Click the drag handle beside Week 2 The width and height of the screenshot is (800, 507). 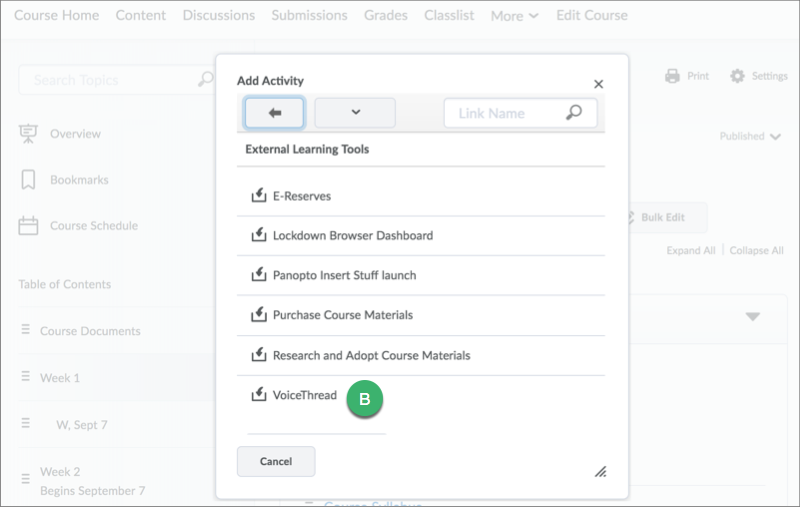pos(26,479)
